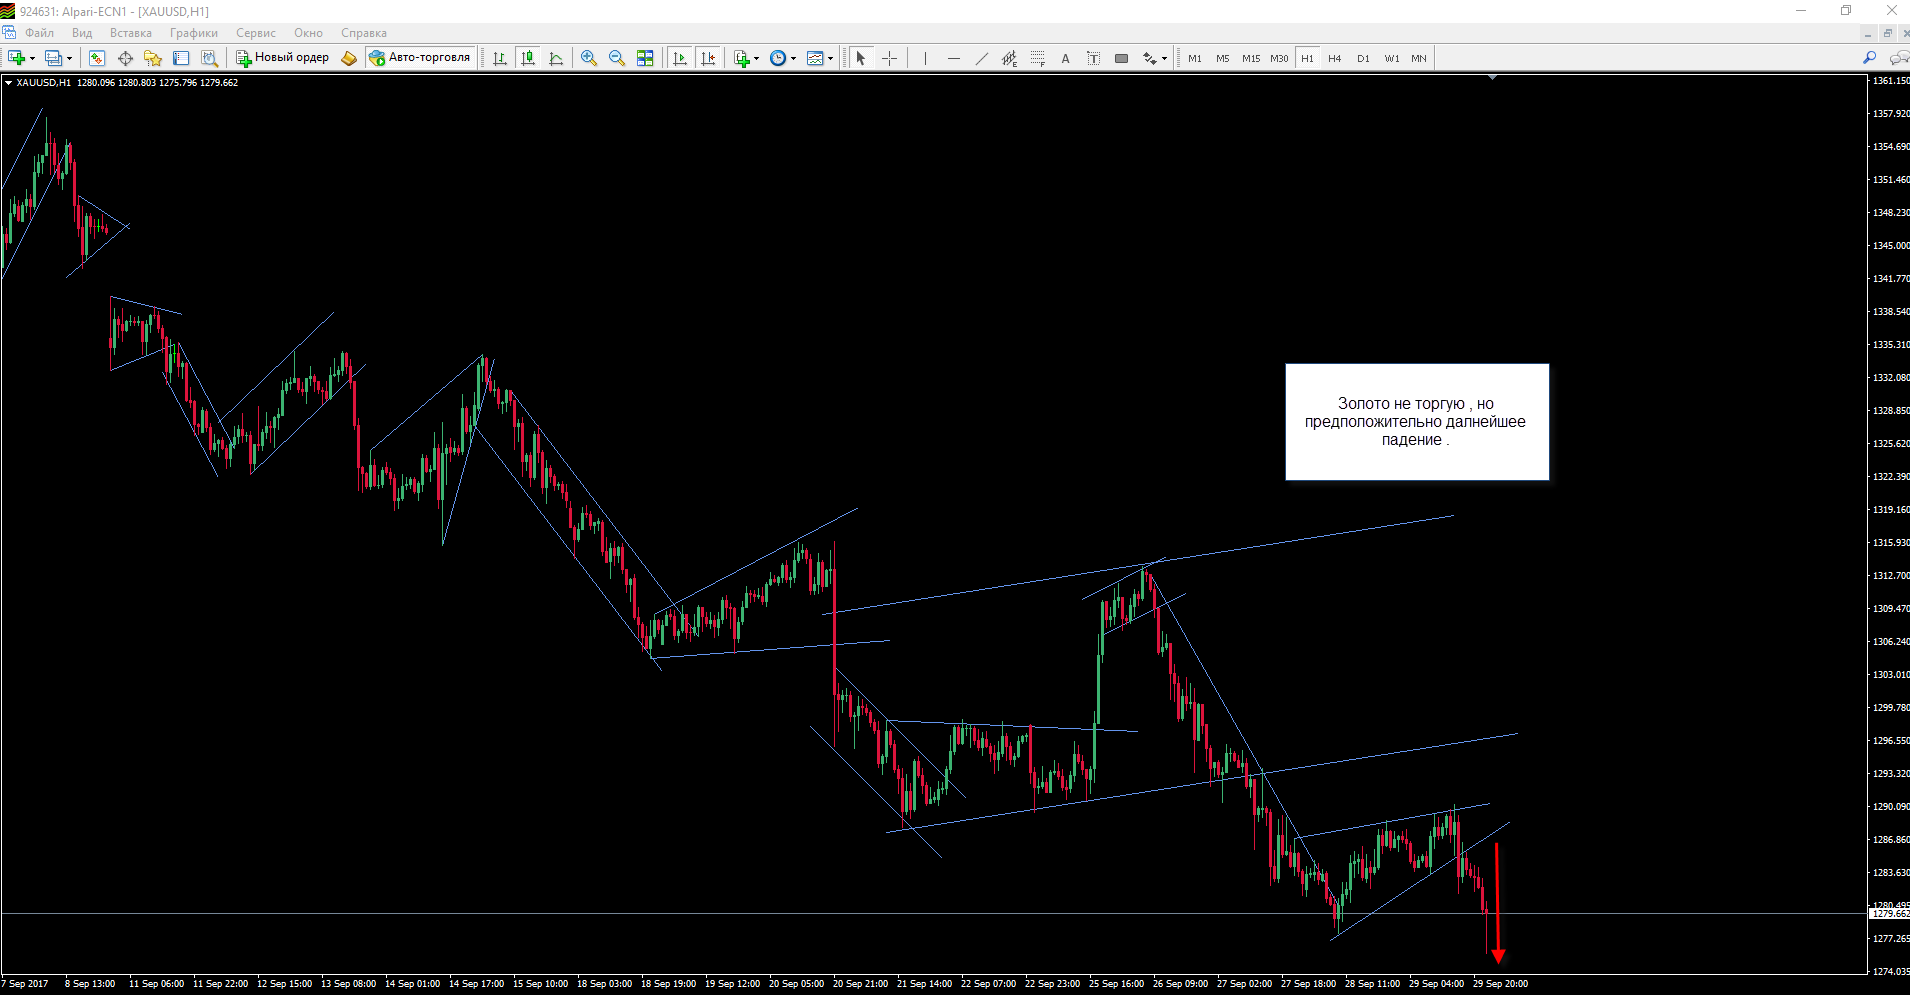Click the XAUUSD,H1 chart title arrow
This screenshot has height=995, width=1910.
click(x=8, y=83)
